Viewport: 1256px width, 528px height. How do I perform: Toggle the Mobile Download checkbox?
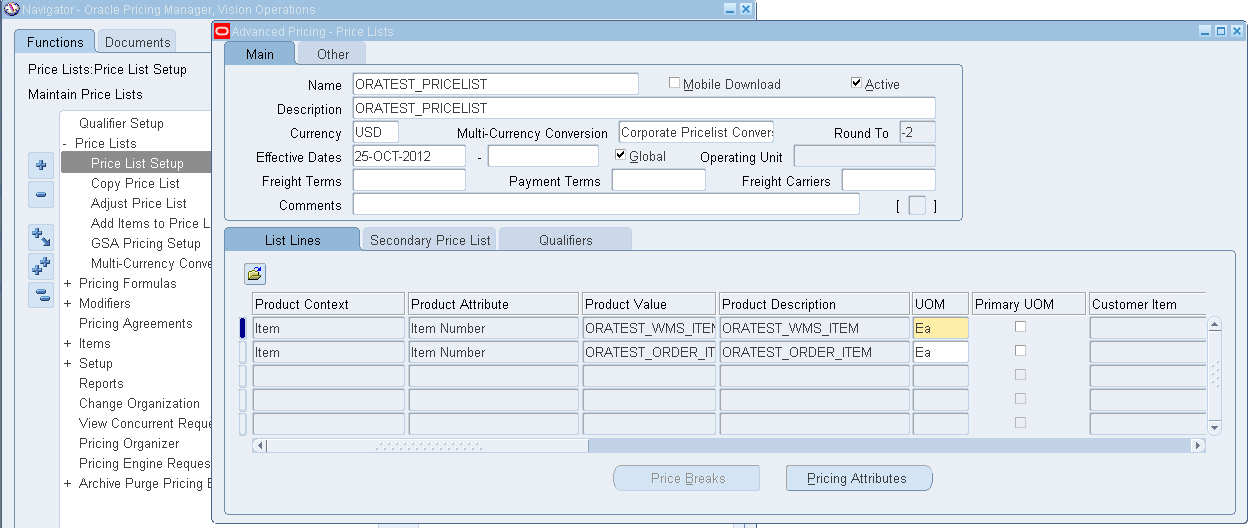coord(675,83)
